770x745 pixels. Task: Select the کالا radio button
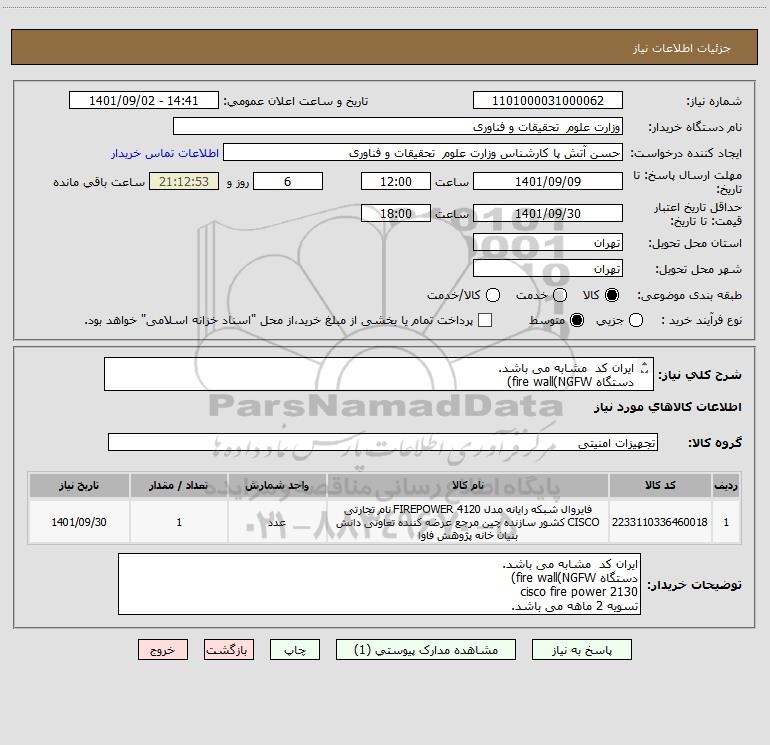click(612, 295)
